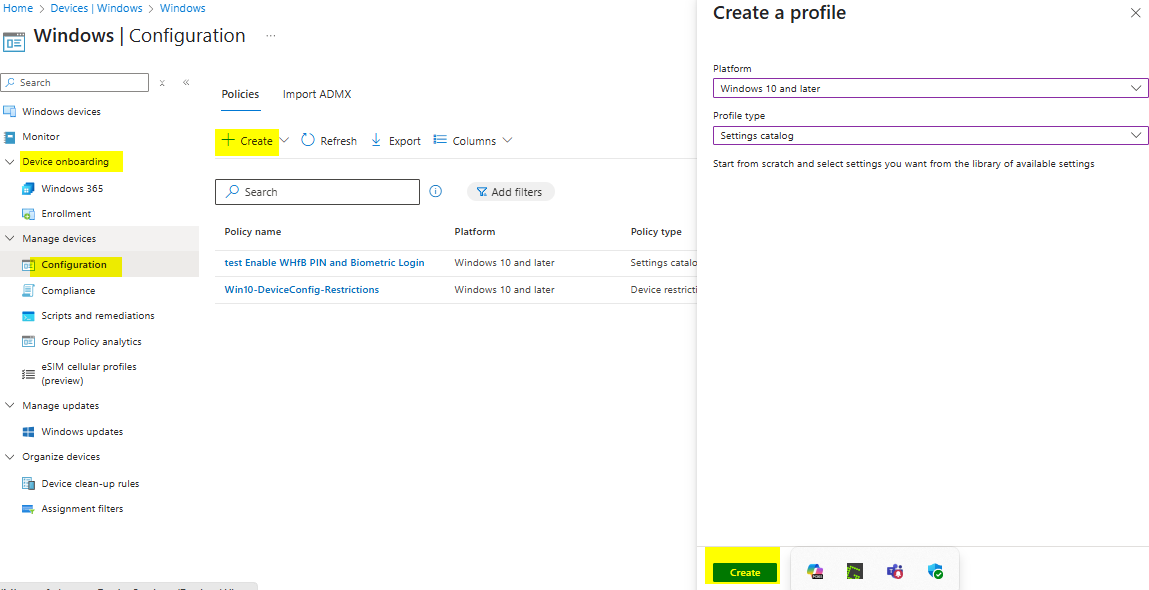The image size is (1149, 590).
Task: Open the Windows devices icon in sidebar
Action: tap(9, 111)
